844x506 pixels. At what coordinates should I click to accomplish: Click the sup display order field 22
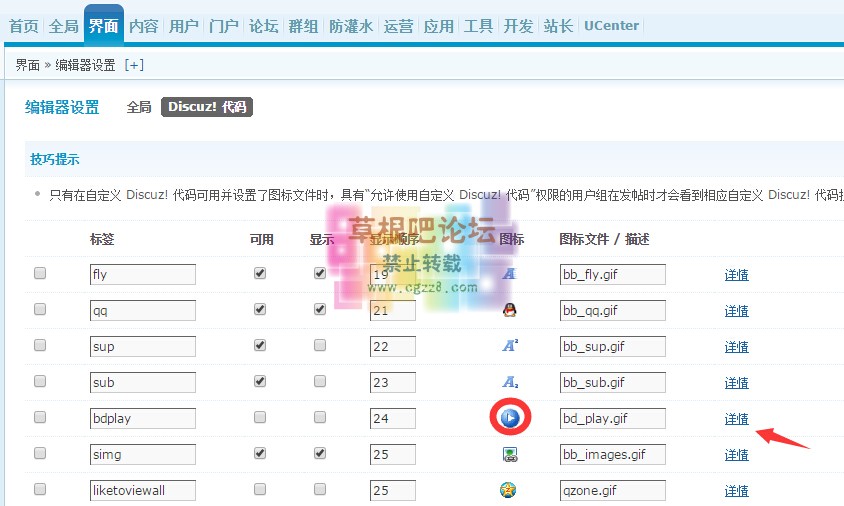(x=393, y=346)
